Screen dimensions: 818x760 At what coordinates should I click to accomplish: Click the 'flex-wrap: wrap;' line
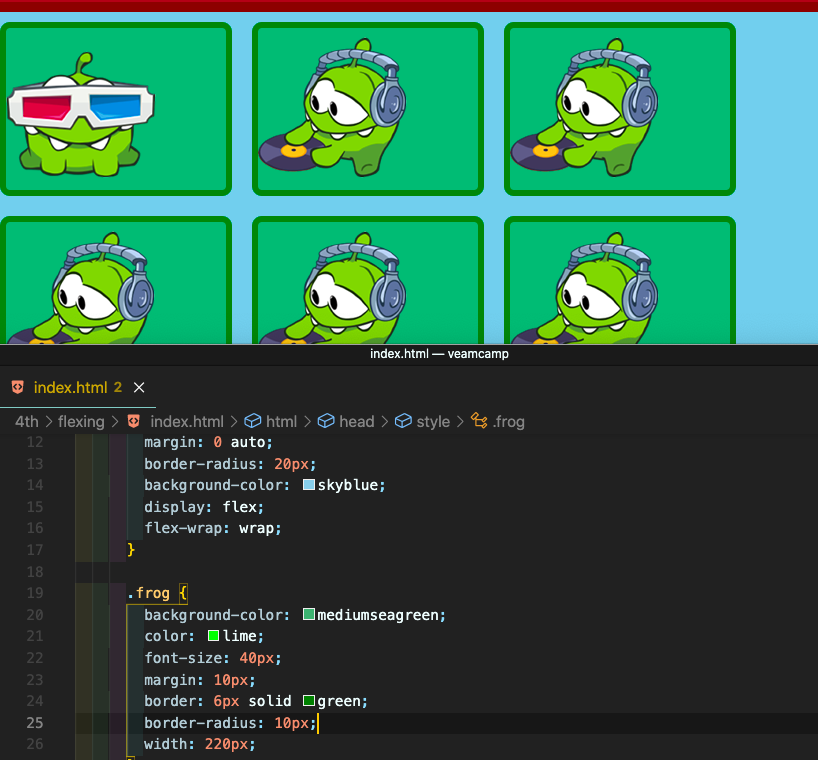pos(213,528)
